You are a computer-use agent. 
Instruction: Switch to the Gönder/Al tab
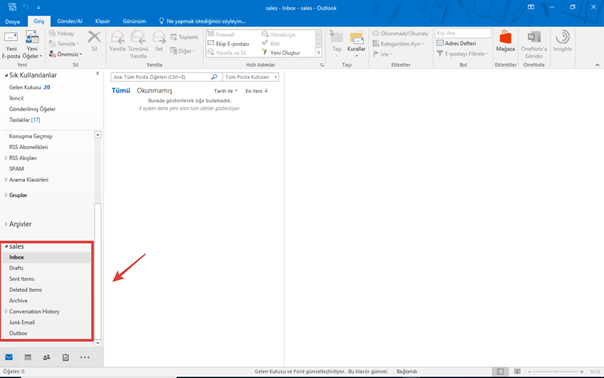70,21
